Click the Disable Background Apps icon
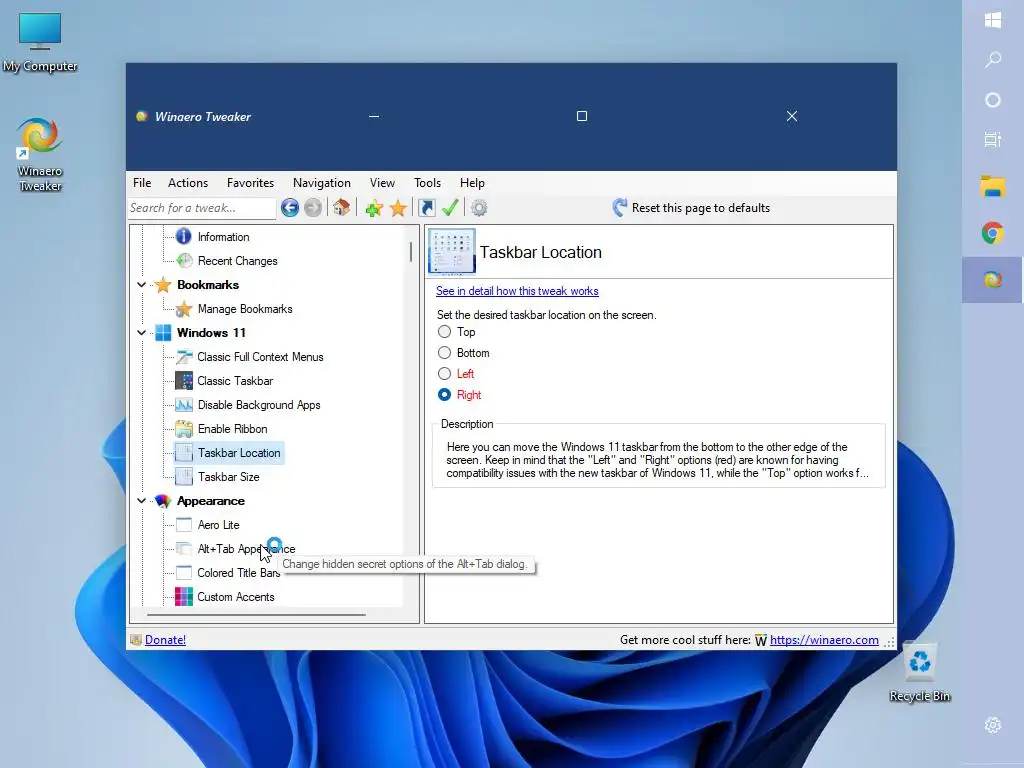Screen dimensions: 1024x768 [184, 405]
